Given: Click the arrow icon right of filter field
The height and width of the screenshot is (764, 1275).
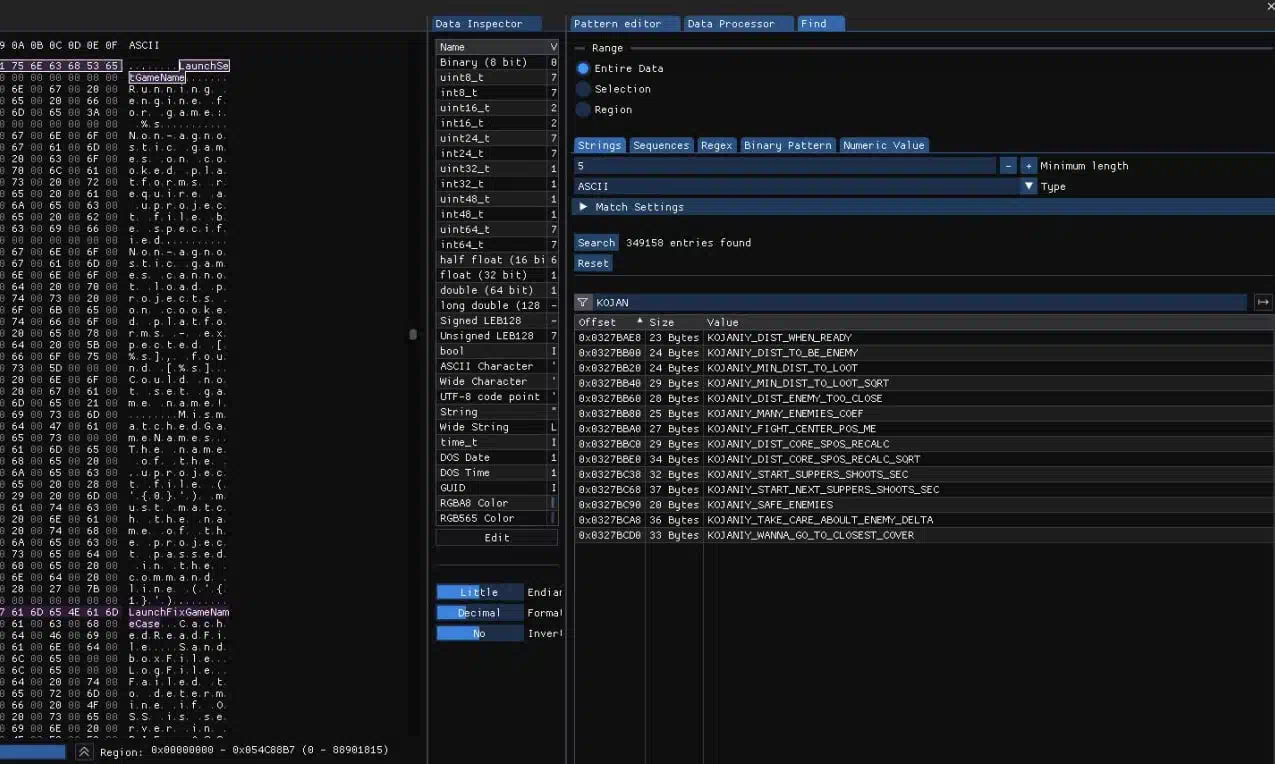Looking at the screenshot, I should pyautogui.click(x=1263, y=302).
